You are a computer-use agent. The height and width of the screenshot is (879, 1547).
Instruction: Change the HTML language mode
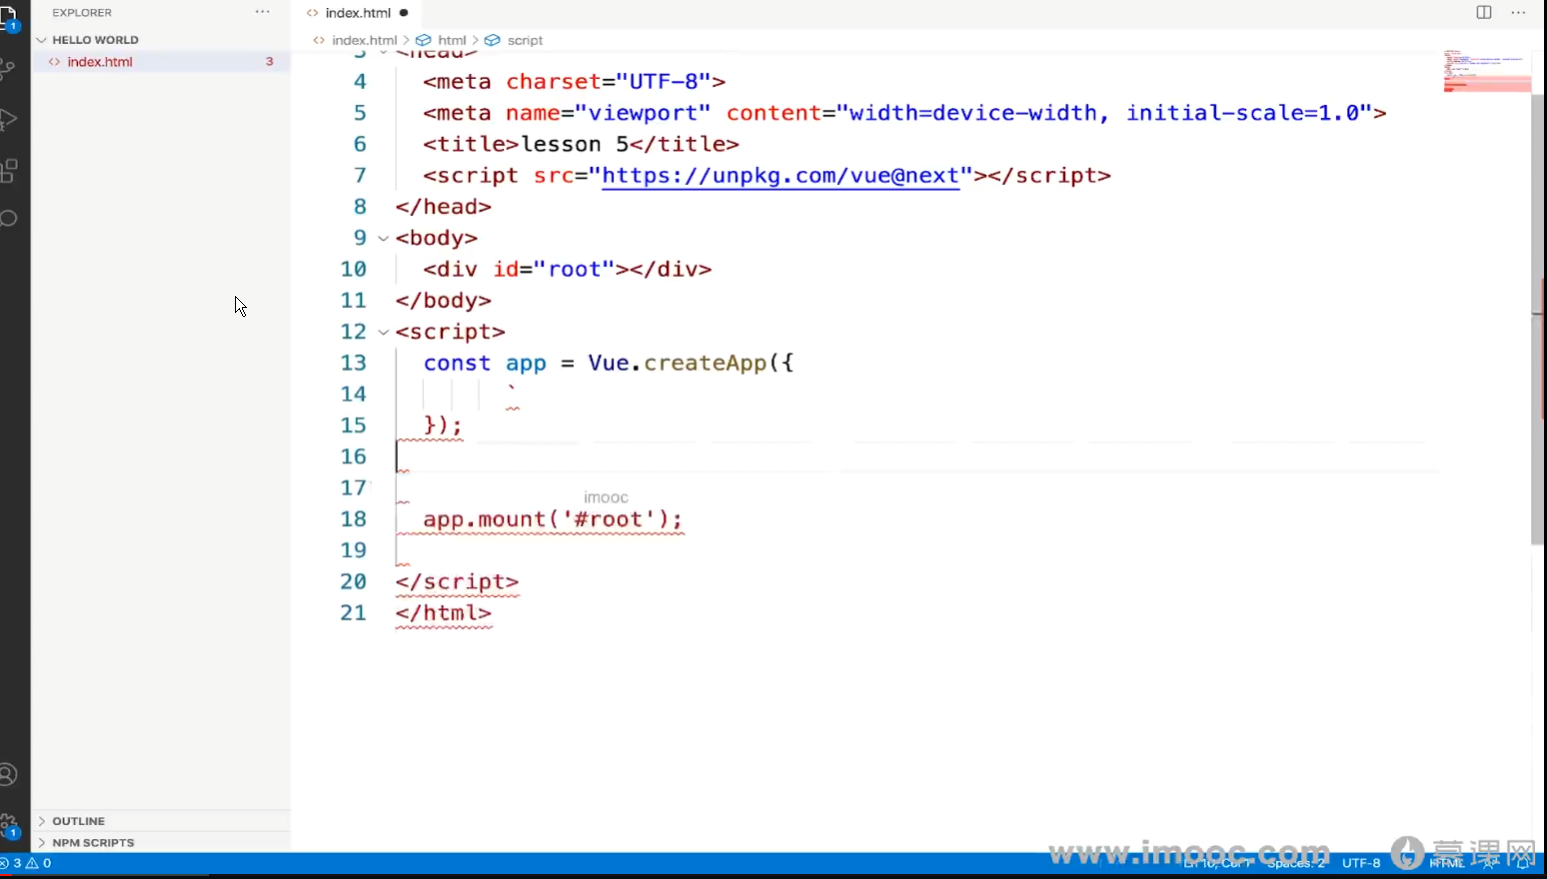point(1447,863)
